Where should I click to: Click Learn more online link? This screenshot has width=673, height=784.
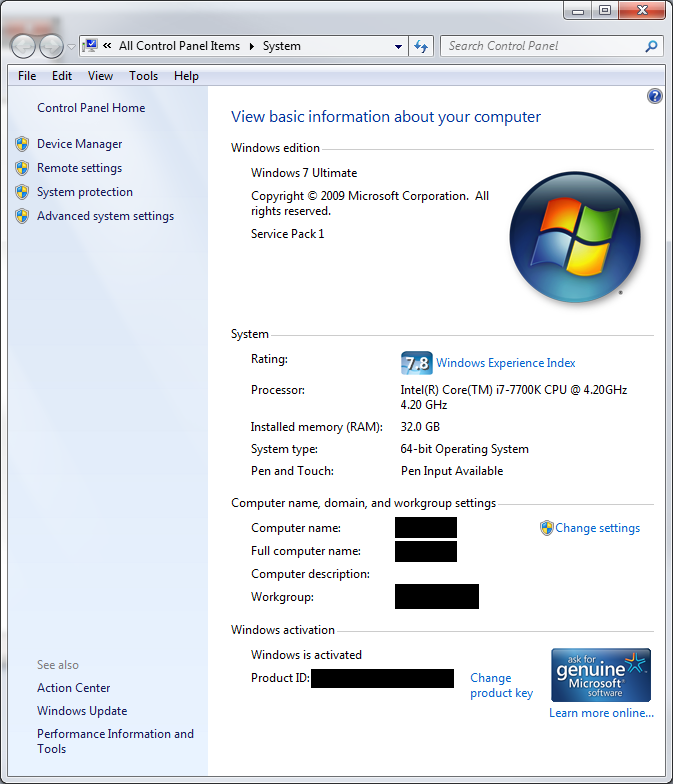pyautogui.click(x=602, y=713)
